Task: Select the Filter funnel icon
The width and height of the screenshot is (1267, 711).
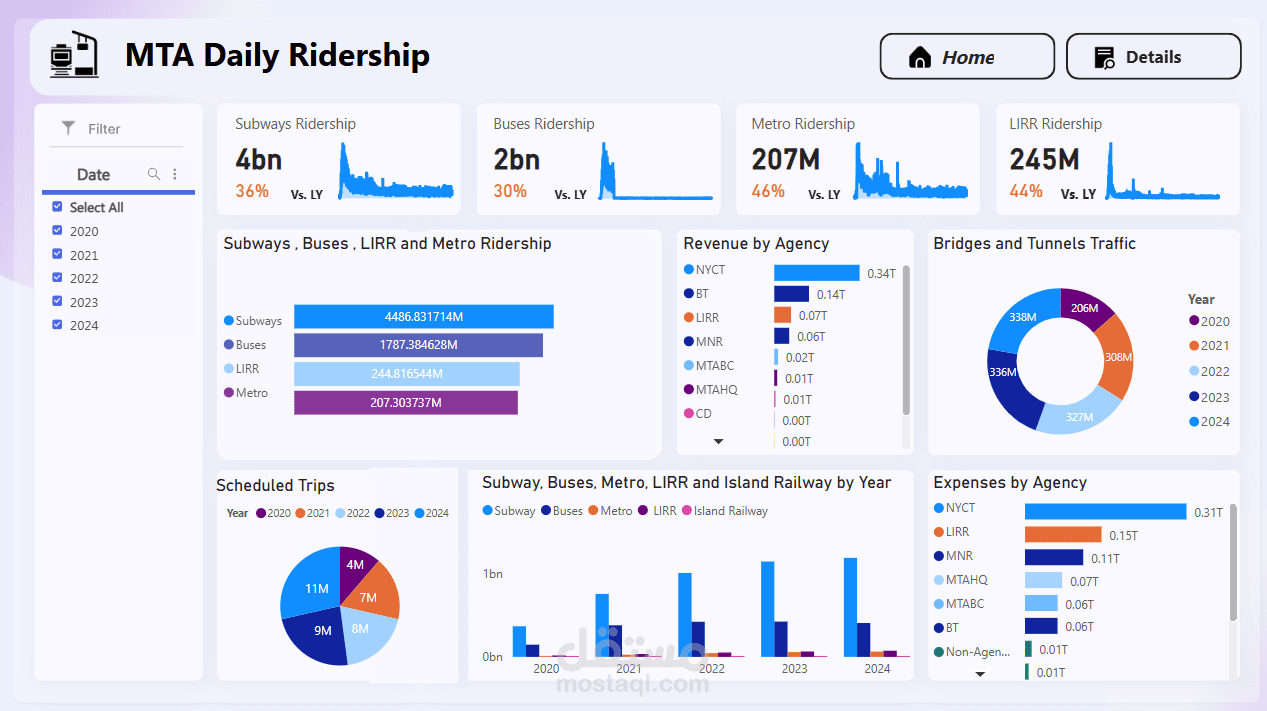Action: (68, 128)
